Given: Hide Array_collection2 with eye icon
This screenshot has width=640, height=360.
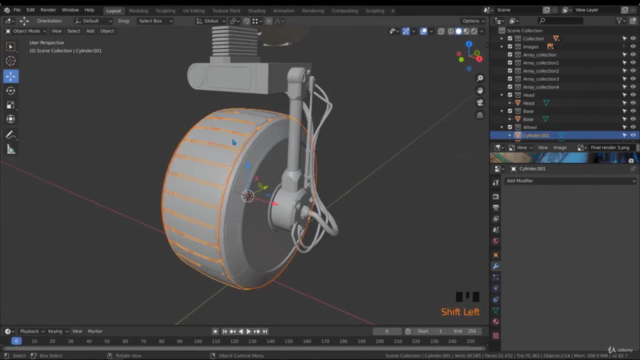Looking at the screenshot, I should [x=633, y=71].
